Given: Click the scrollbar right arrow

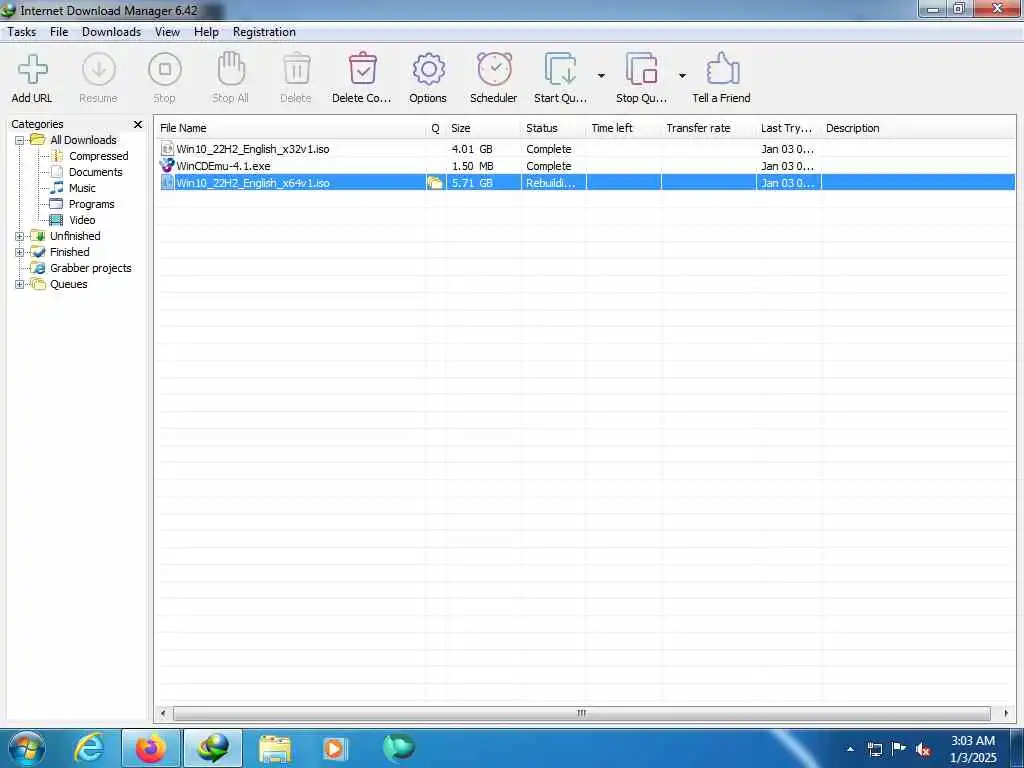Looking at the screenshot, I should (x=1006, y=713).
